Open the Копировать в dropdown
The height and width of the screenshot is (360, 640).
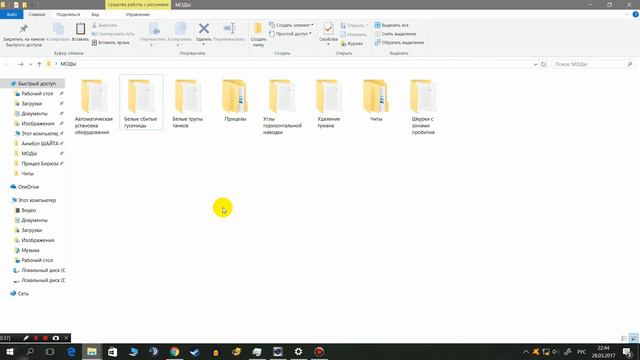(x=180, y=33)
